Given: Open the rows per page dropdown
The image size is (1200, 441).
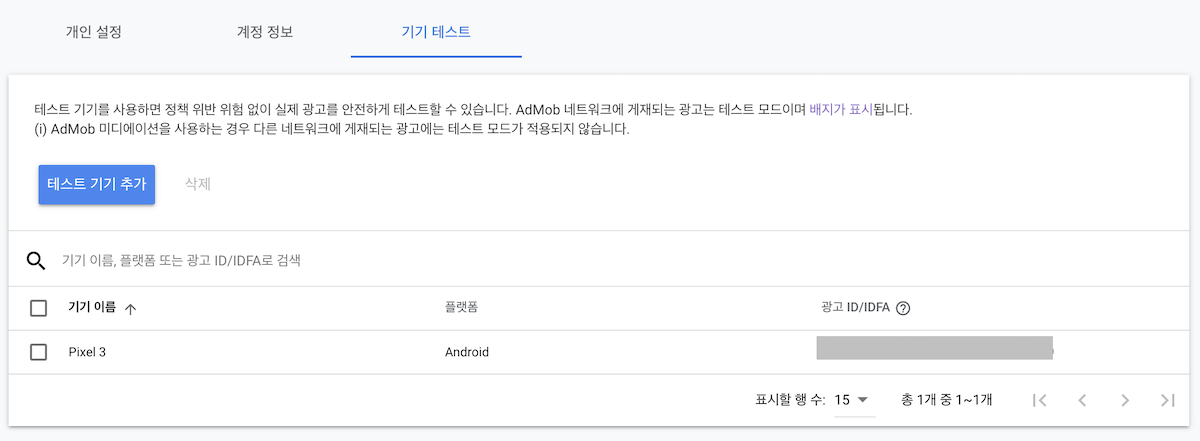Looking at the screenshot, I should (854, 400).
